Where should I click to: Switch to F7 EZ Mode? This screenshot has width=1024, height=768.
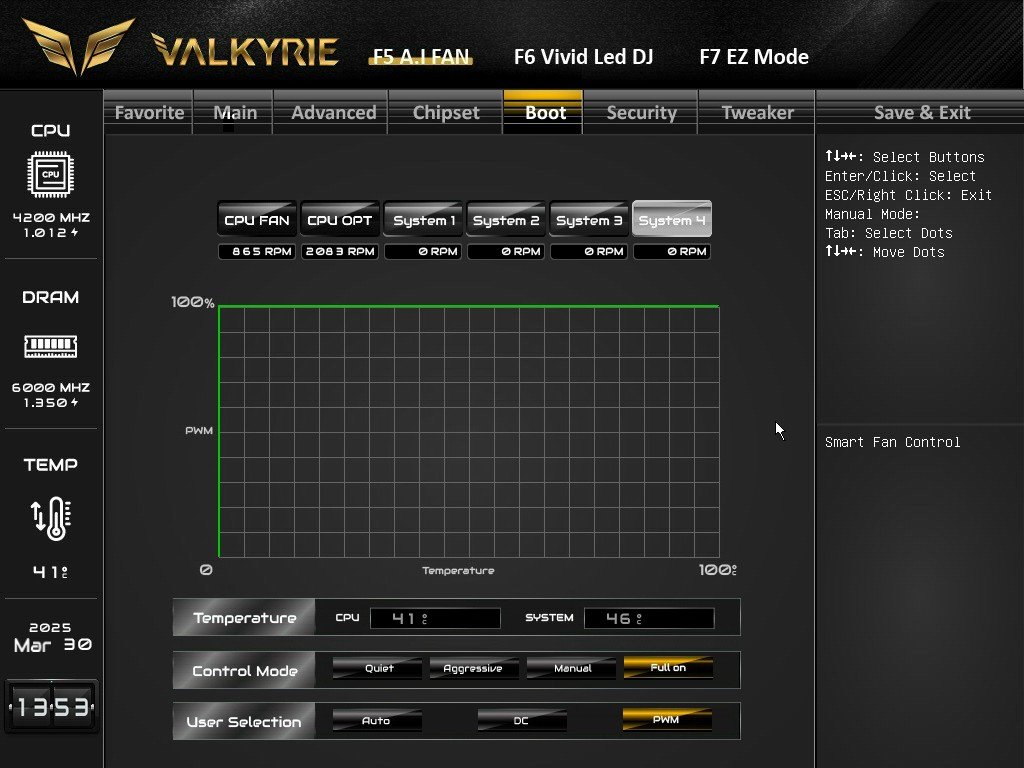tap(753, 57)
